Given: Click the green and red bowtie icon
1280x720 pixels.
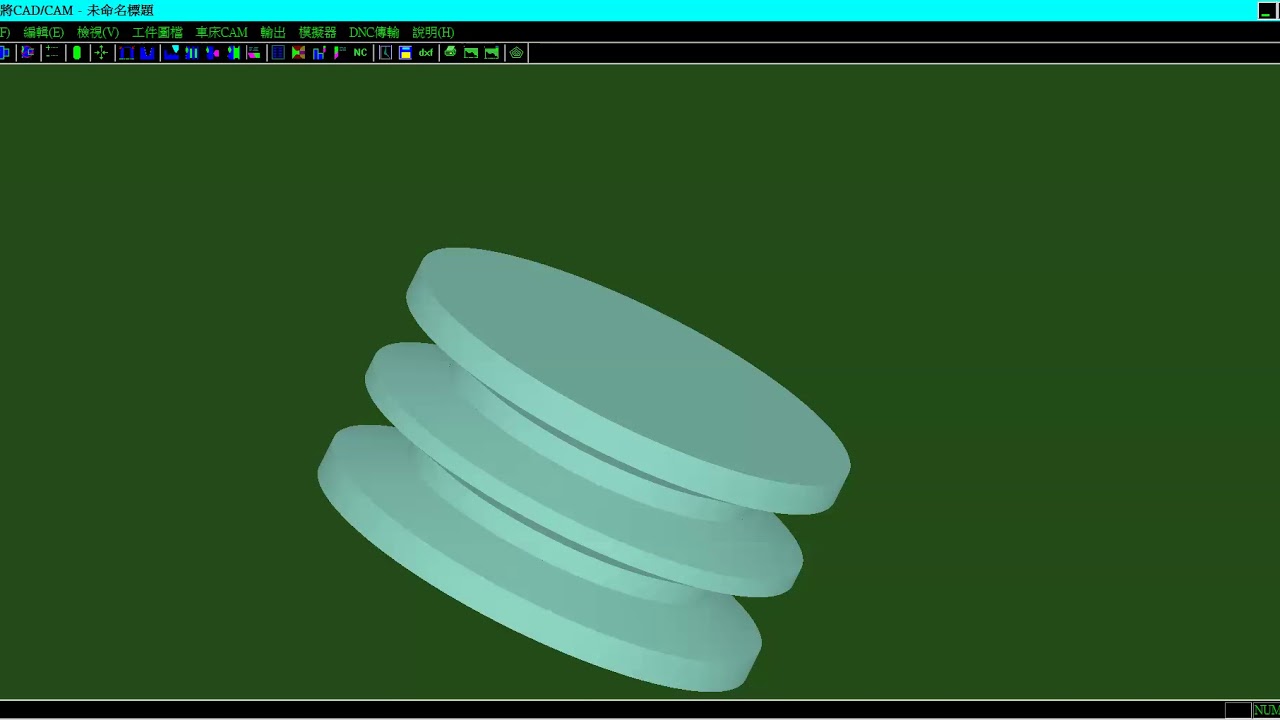Looking at the screenshot, I should coord(298,53).
